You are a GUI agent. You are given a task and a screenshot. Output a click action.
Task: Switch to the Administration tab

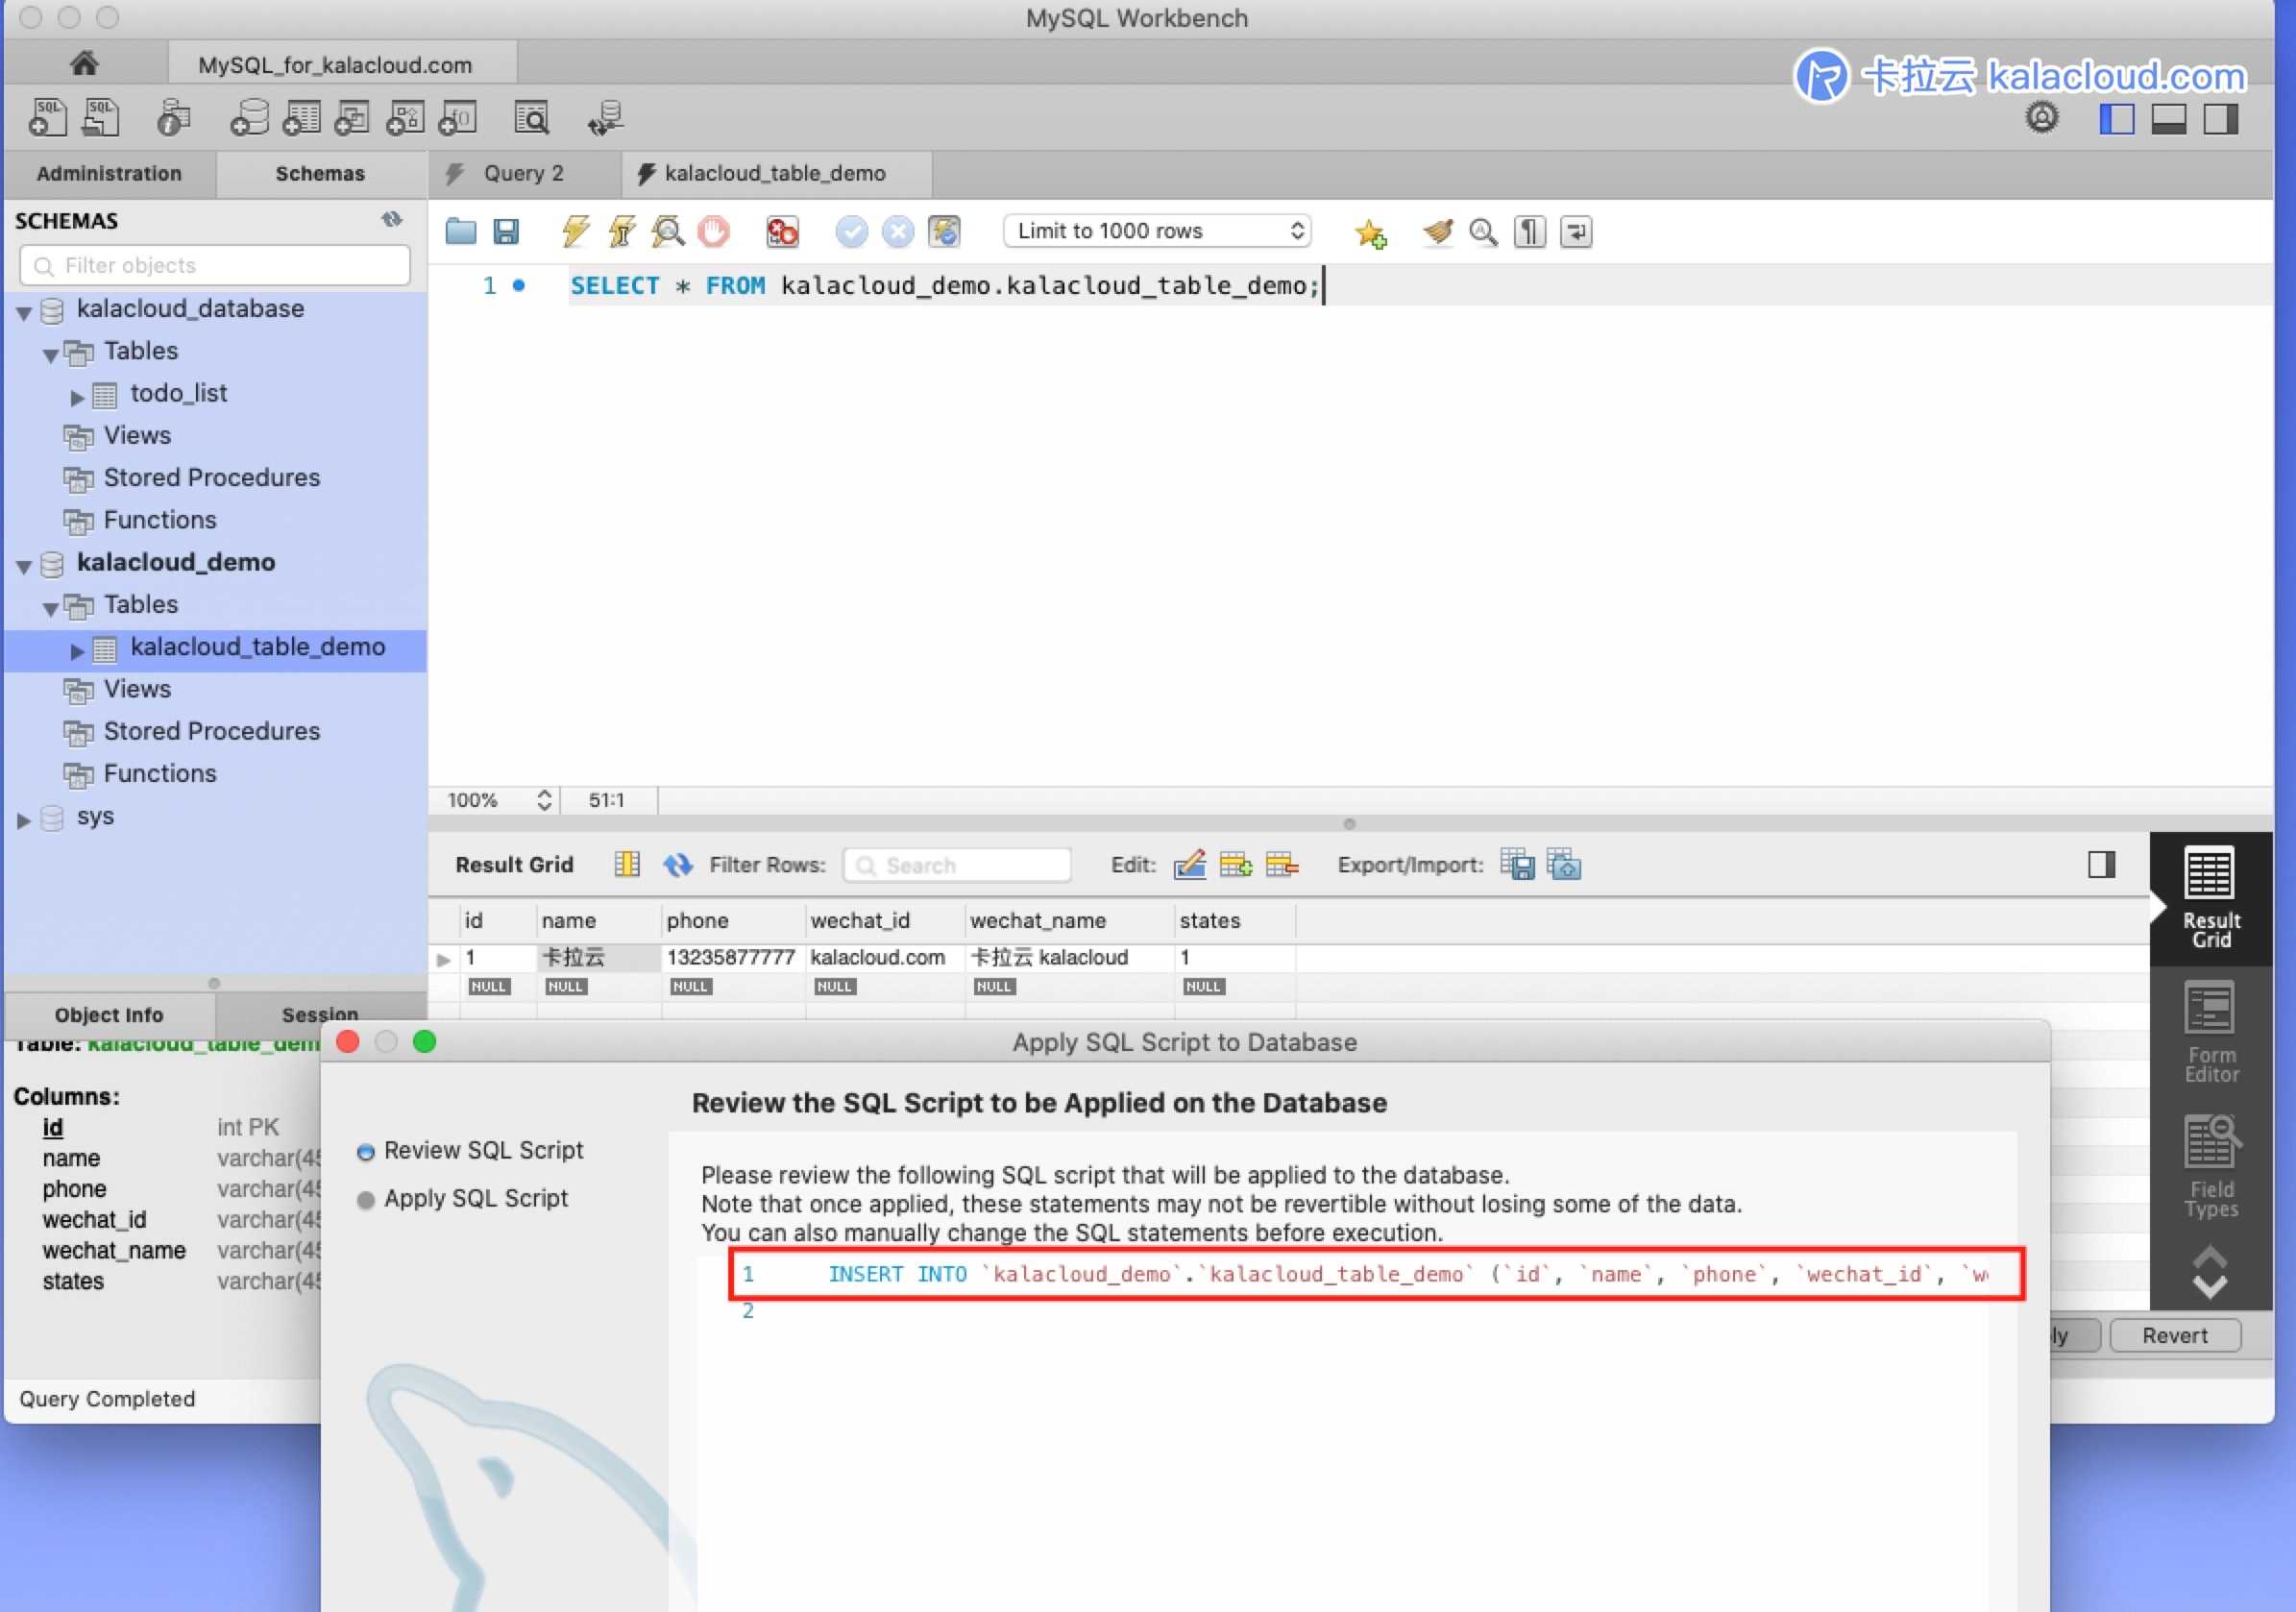[109, 173]
